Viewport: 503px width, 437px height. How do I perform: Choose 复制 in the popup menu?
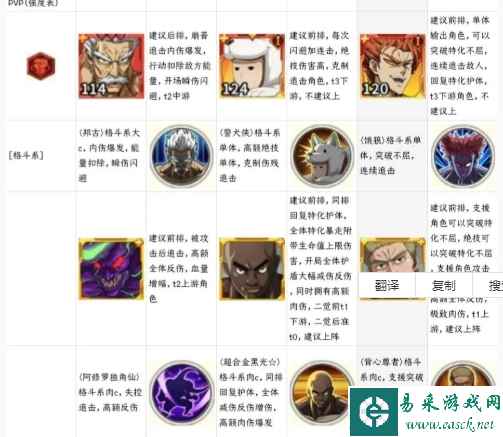(x=444, y=286)
